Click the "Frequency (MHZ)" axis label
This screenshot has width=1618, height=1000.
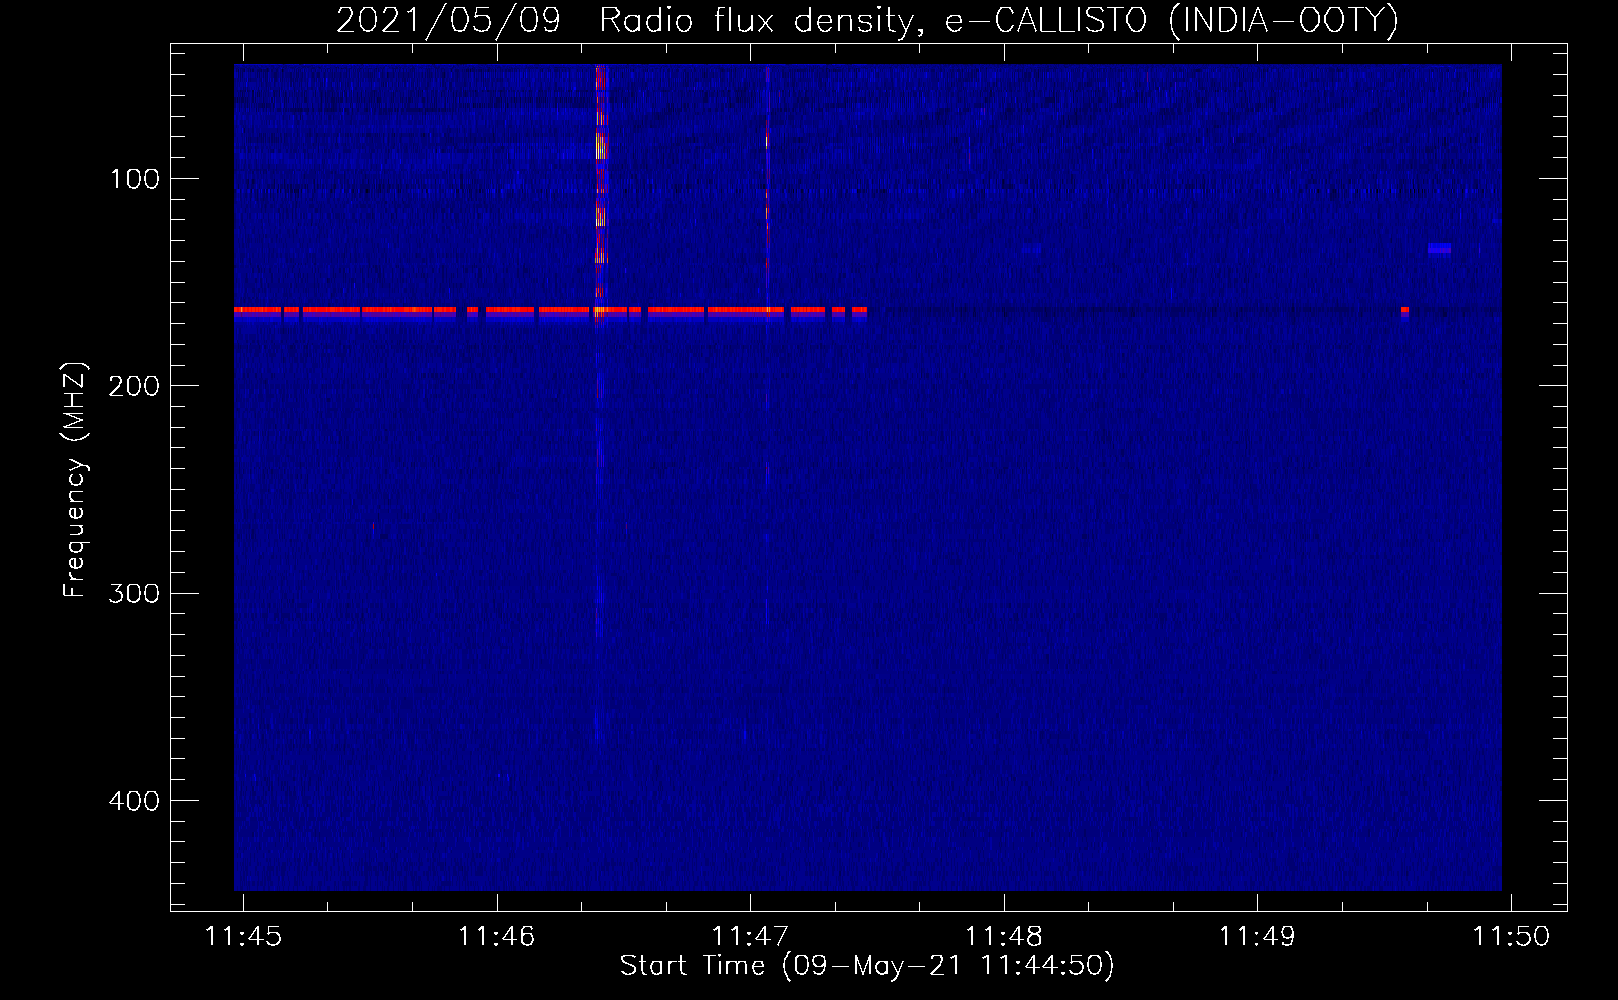coord(75,480)
